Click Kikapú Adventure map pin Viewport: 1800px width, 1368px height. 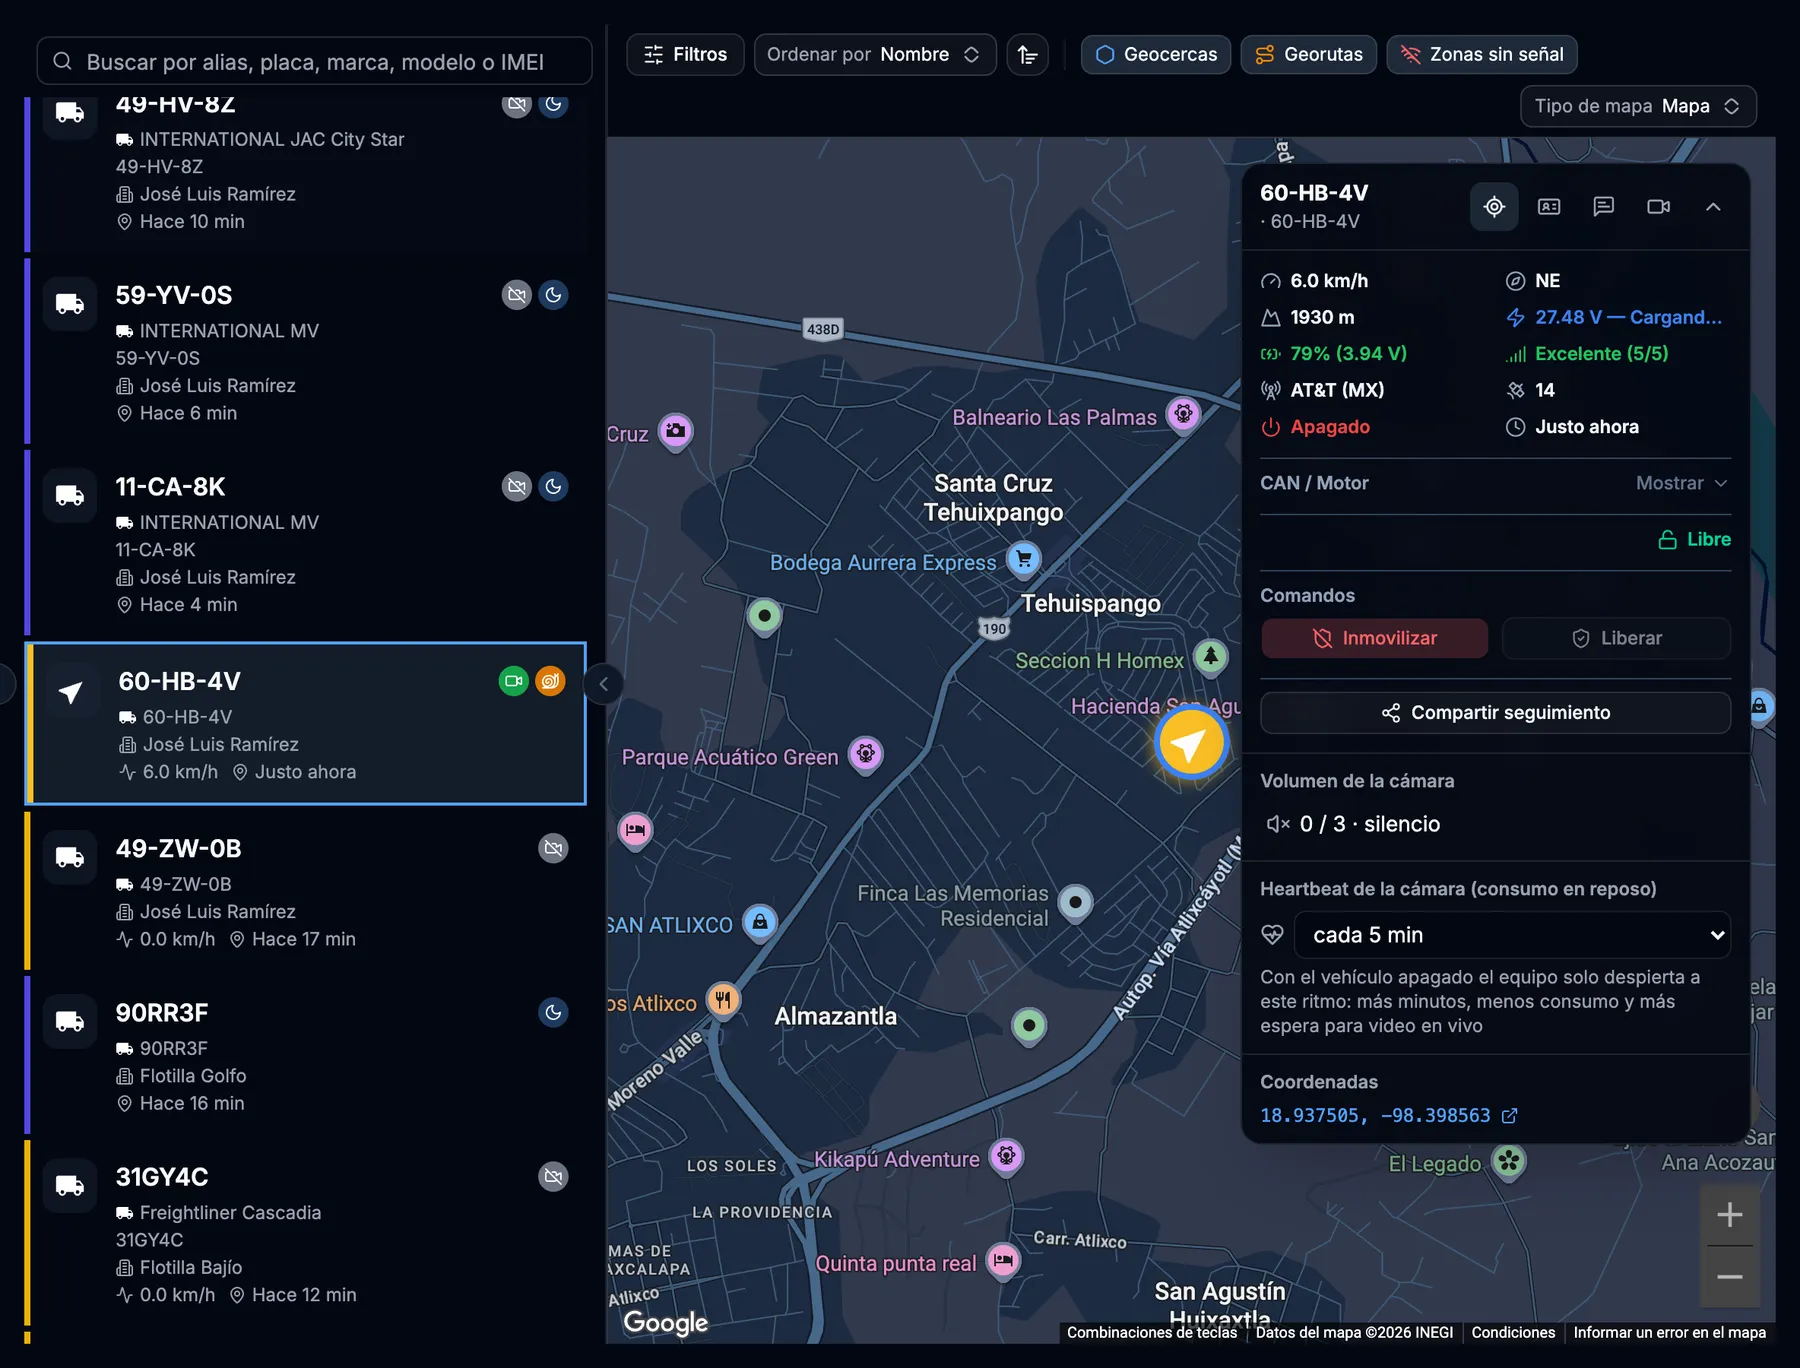point(1007,1156)
